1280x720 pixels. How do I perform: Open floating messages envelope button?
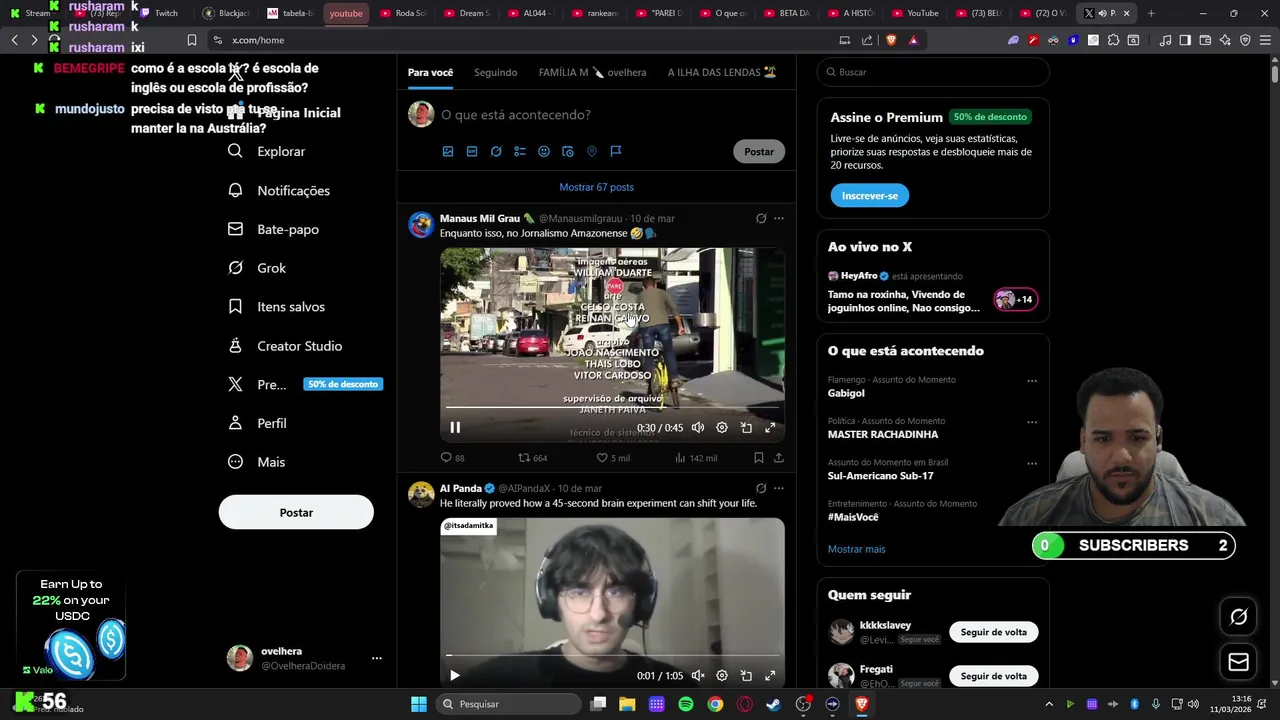pos(1238,662)
